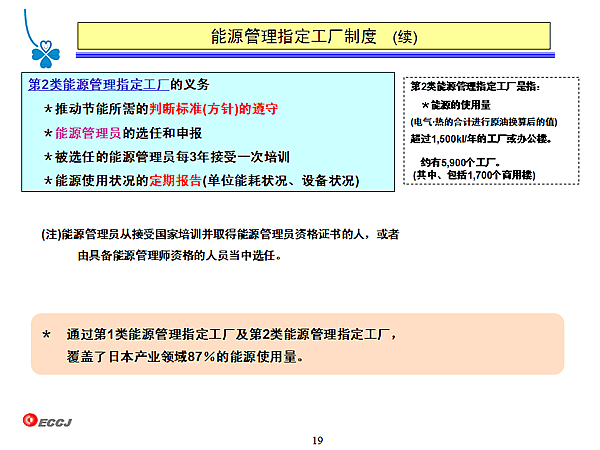Image resolution: width=600 pixels, height=450 pixels.
Task: Open the 第2类能源管理指定工厂 hyperlink
Action: point(98,85)
